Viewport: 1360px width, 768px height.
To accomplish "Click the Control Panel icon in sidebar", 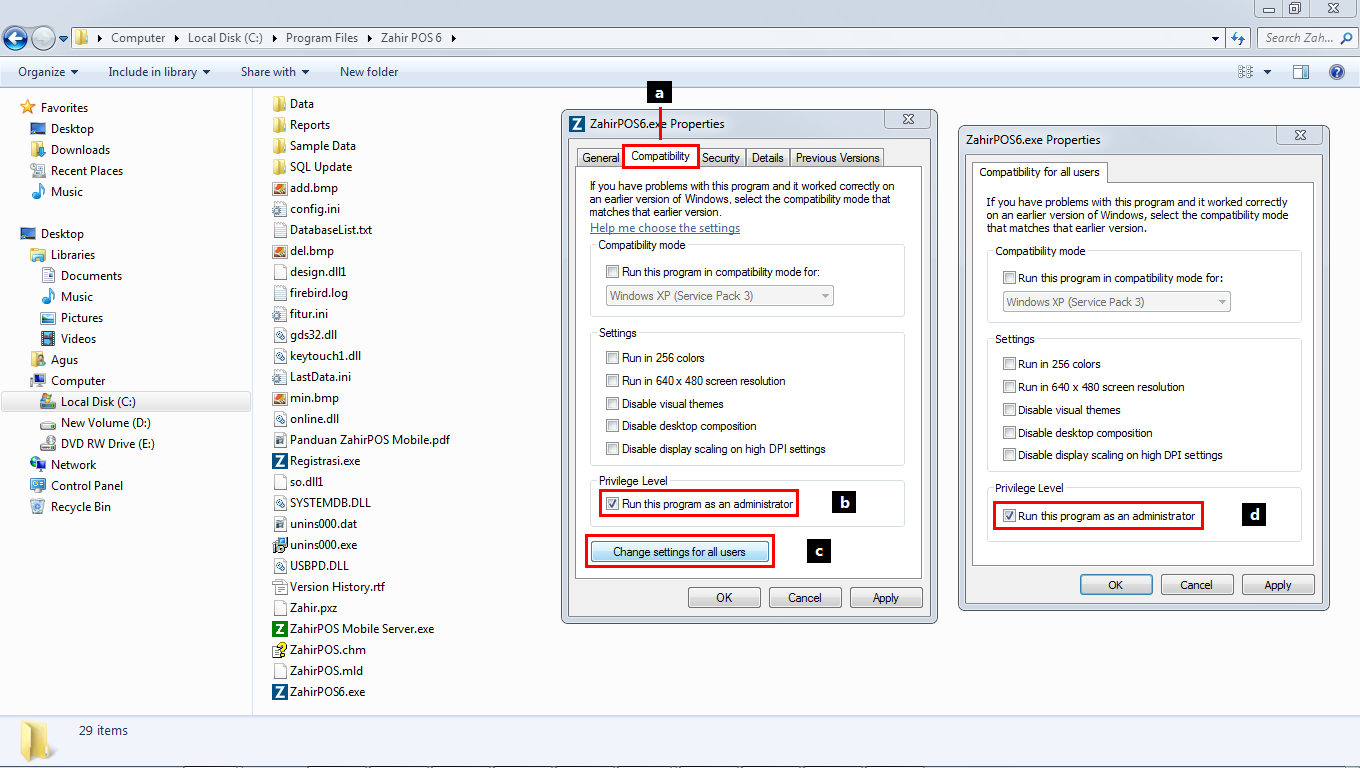I will coord(38,485).
